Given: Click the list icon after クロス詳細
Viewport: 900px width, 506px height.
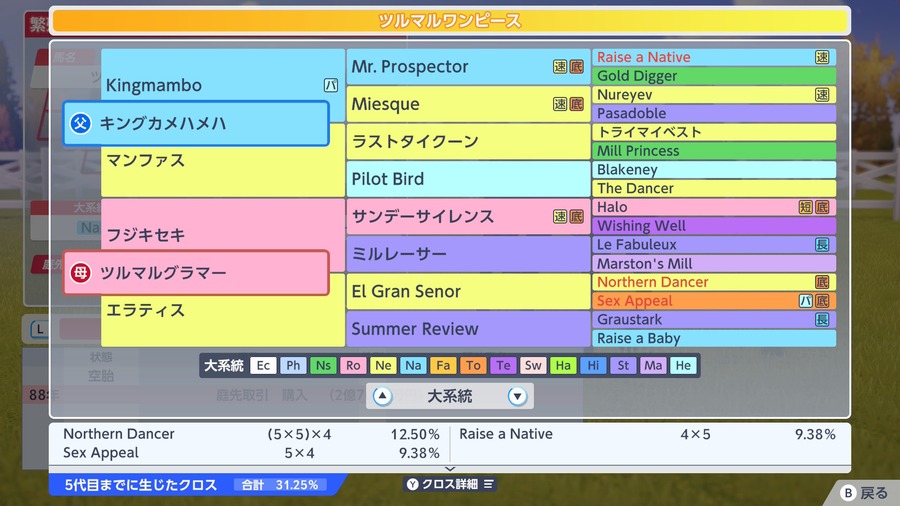Looking at the screenshot, I should (488, 484).
